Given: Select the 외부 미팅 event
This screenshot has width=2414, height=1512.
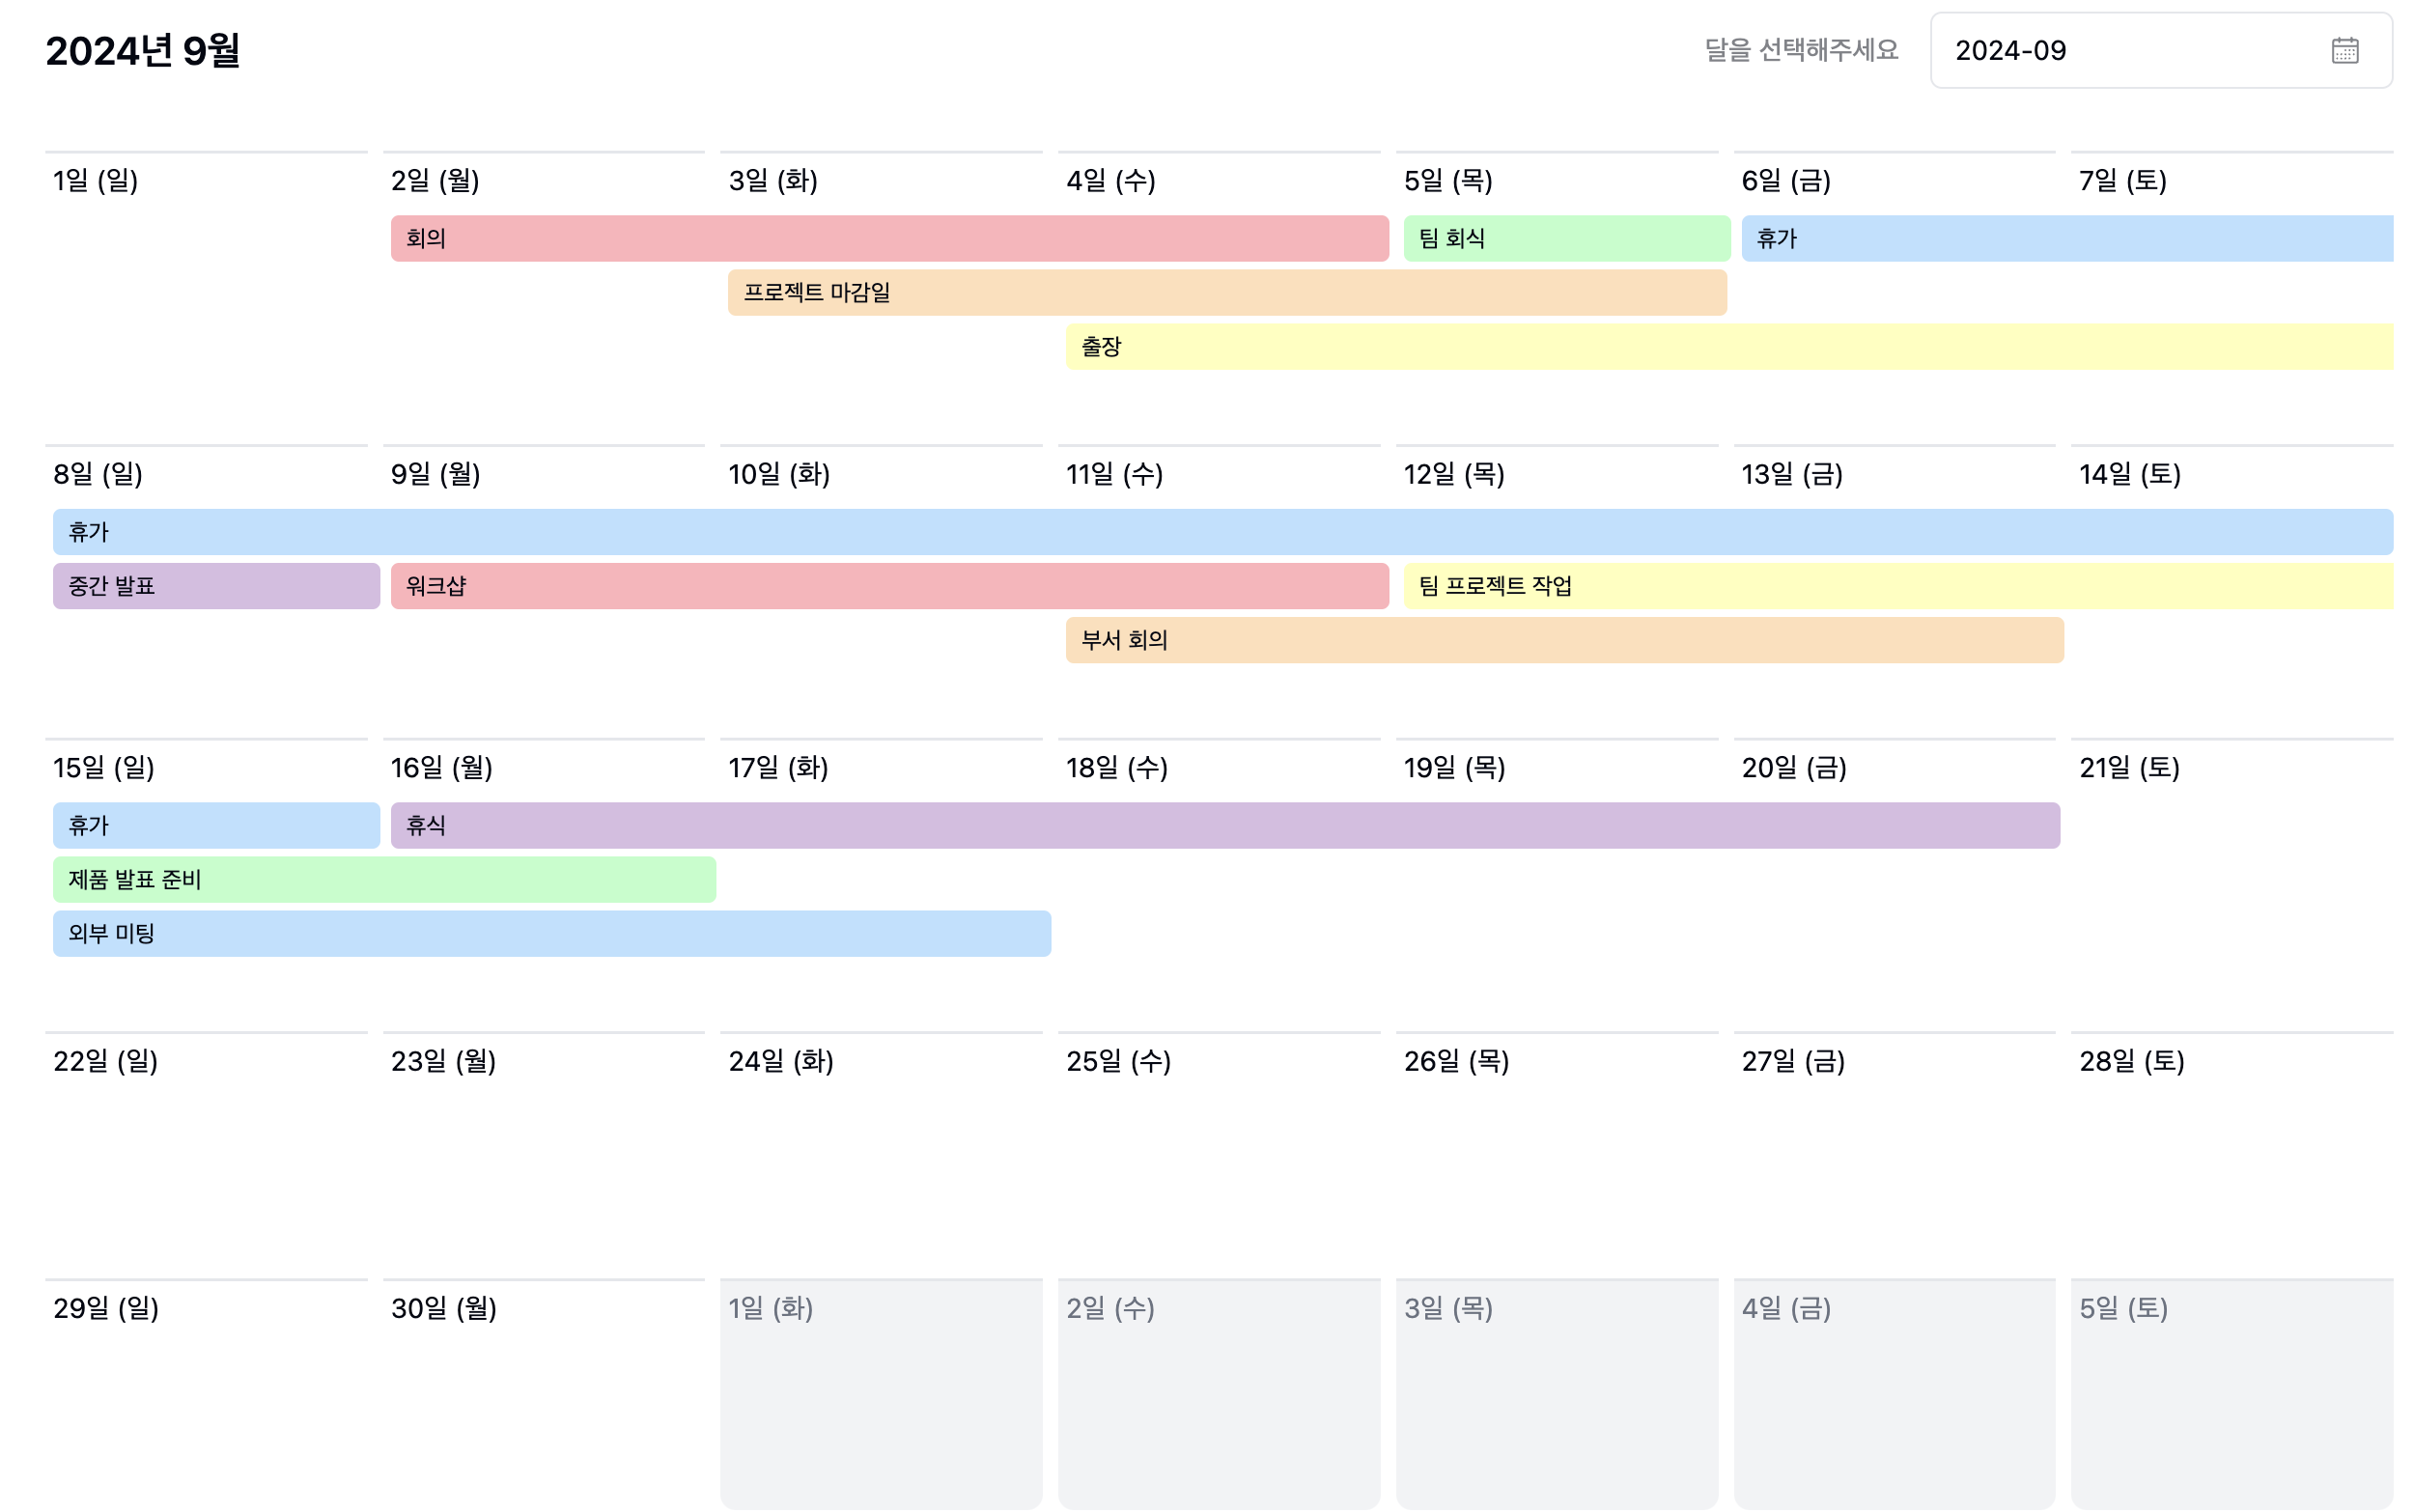Looking at the screenshot, I should point(551,933).
